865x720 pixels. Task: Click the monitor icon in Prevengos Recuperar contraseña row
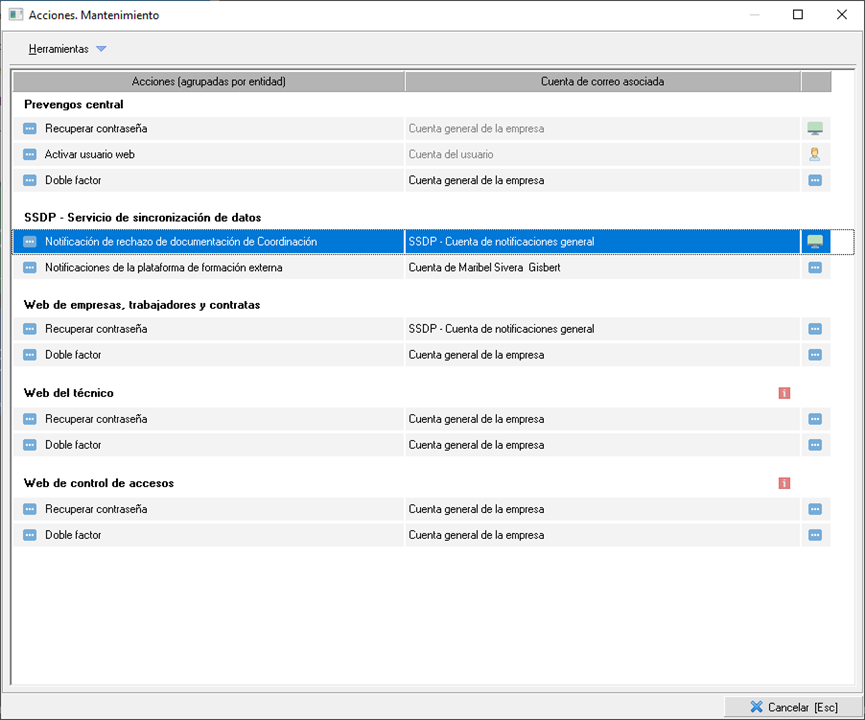[815, 129]
